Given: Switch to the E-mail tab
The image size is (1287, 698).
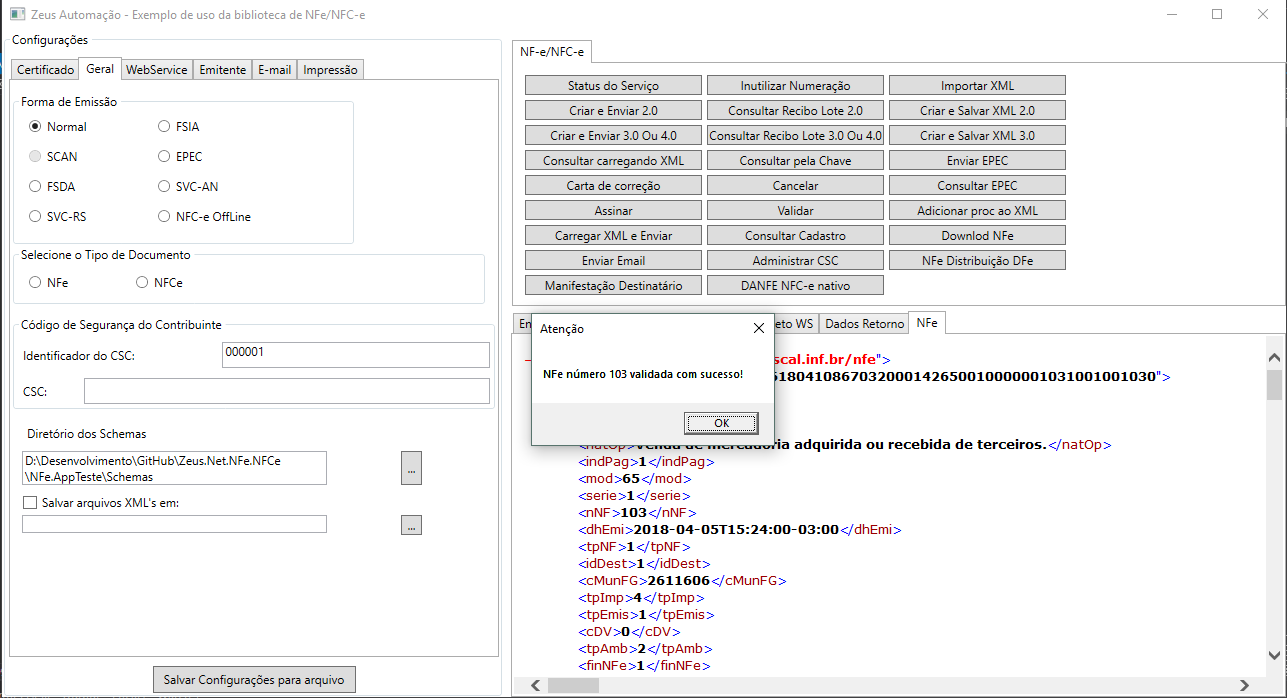Looking at the screenshot, I should [x=274, y=70].
